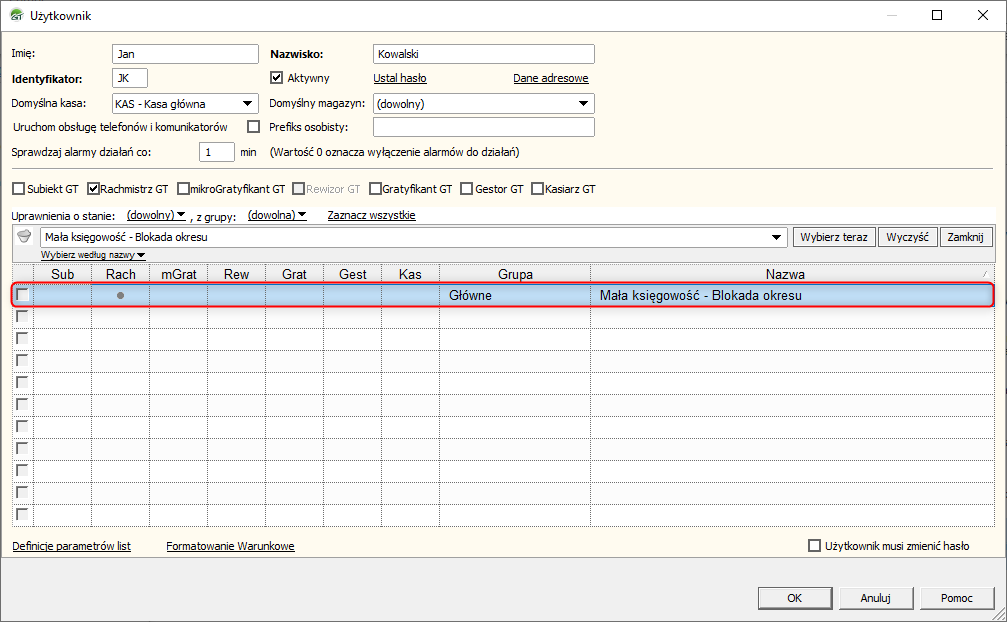Check the Subiekt GT checkbox

click(x=19, y=189)
